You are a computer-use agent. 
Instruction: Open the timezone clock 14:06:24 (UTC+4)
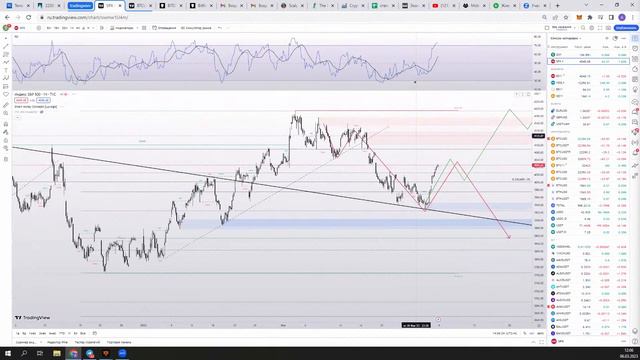tap(505, 333)
